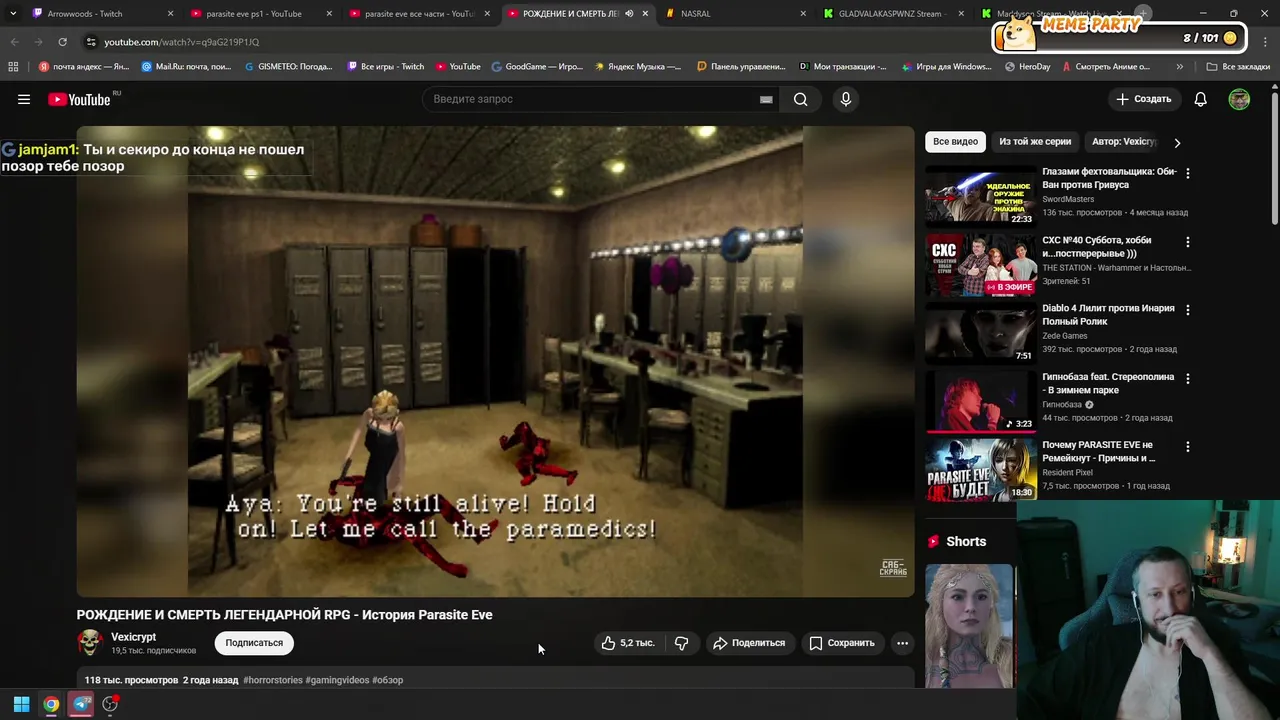Grab the page vertical scrollbar

[x=1274, y=160]
